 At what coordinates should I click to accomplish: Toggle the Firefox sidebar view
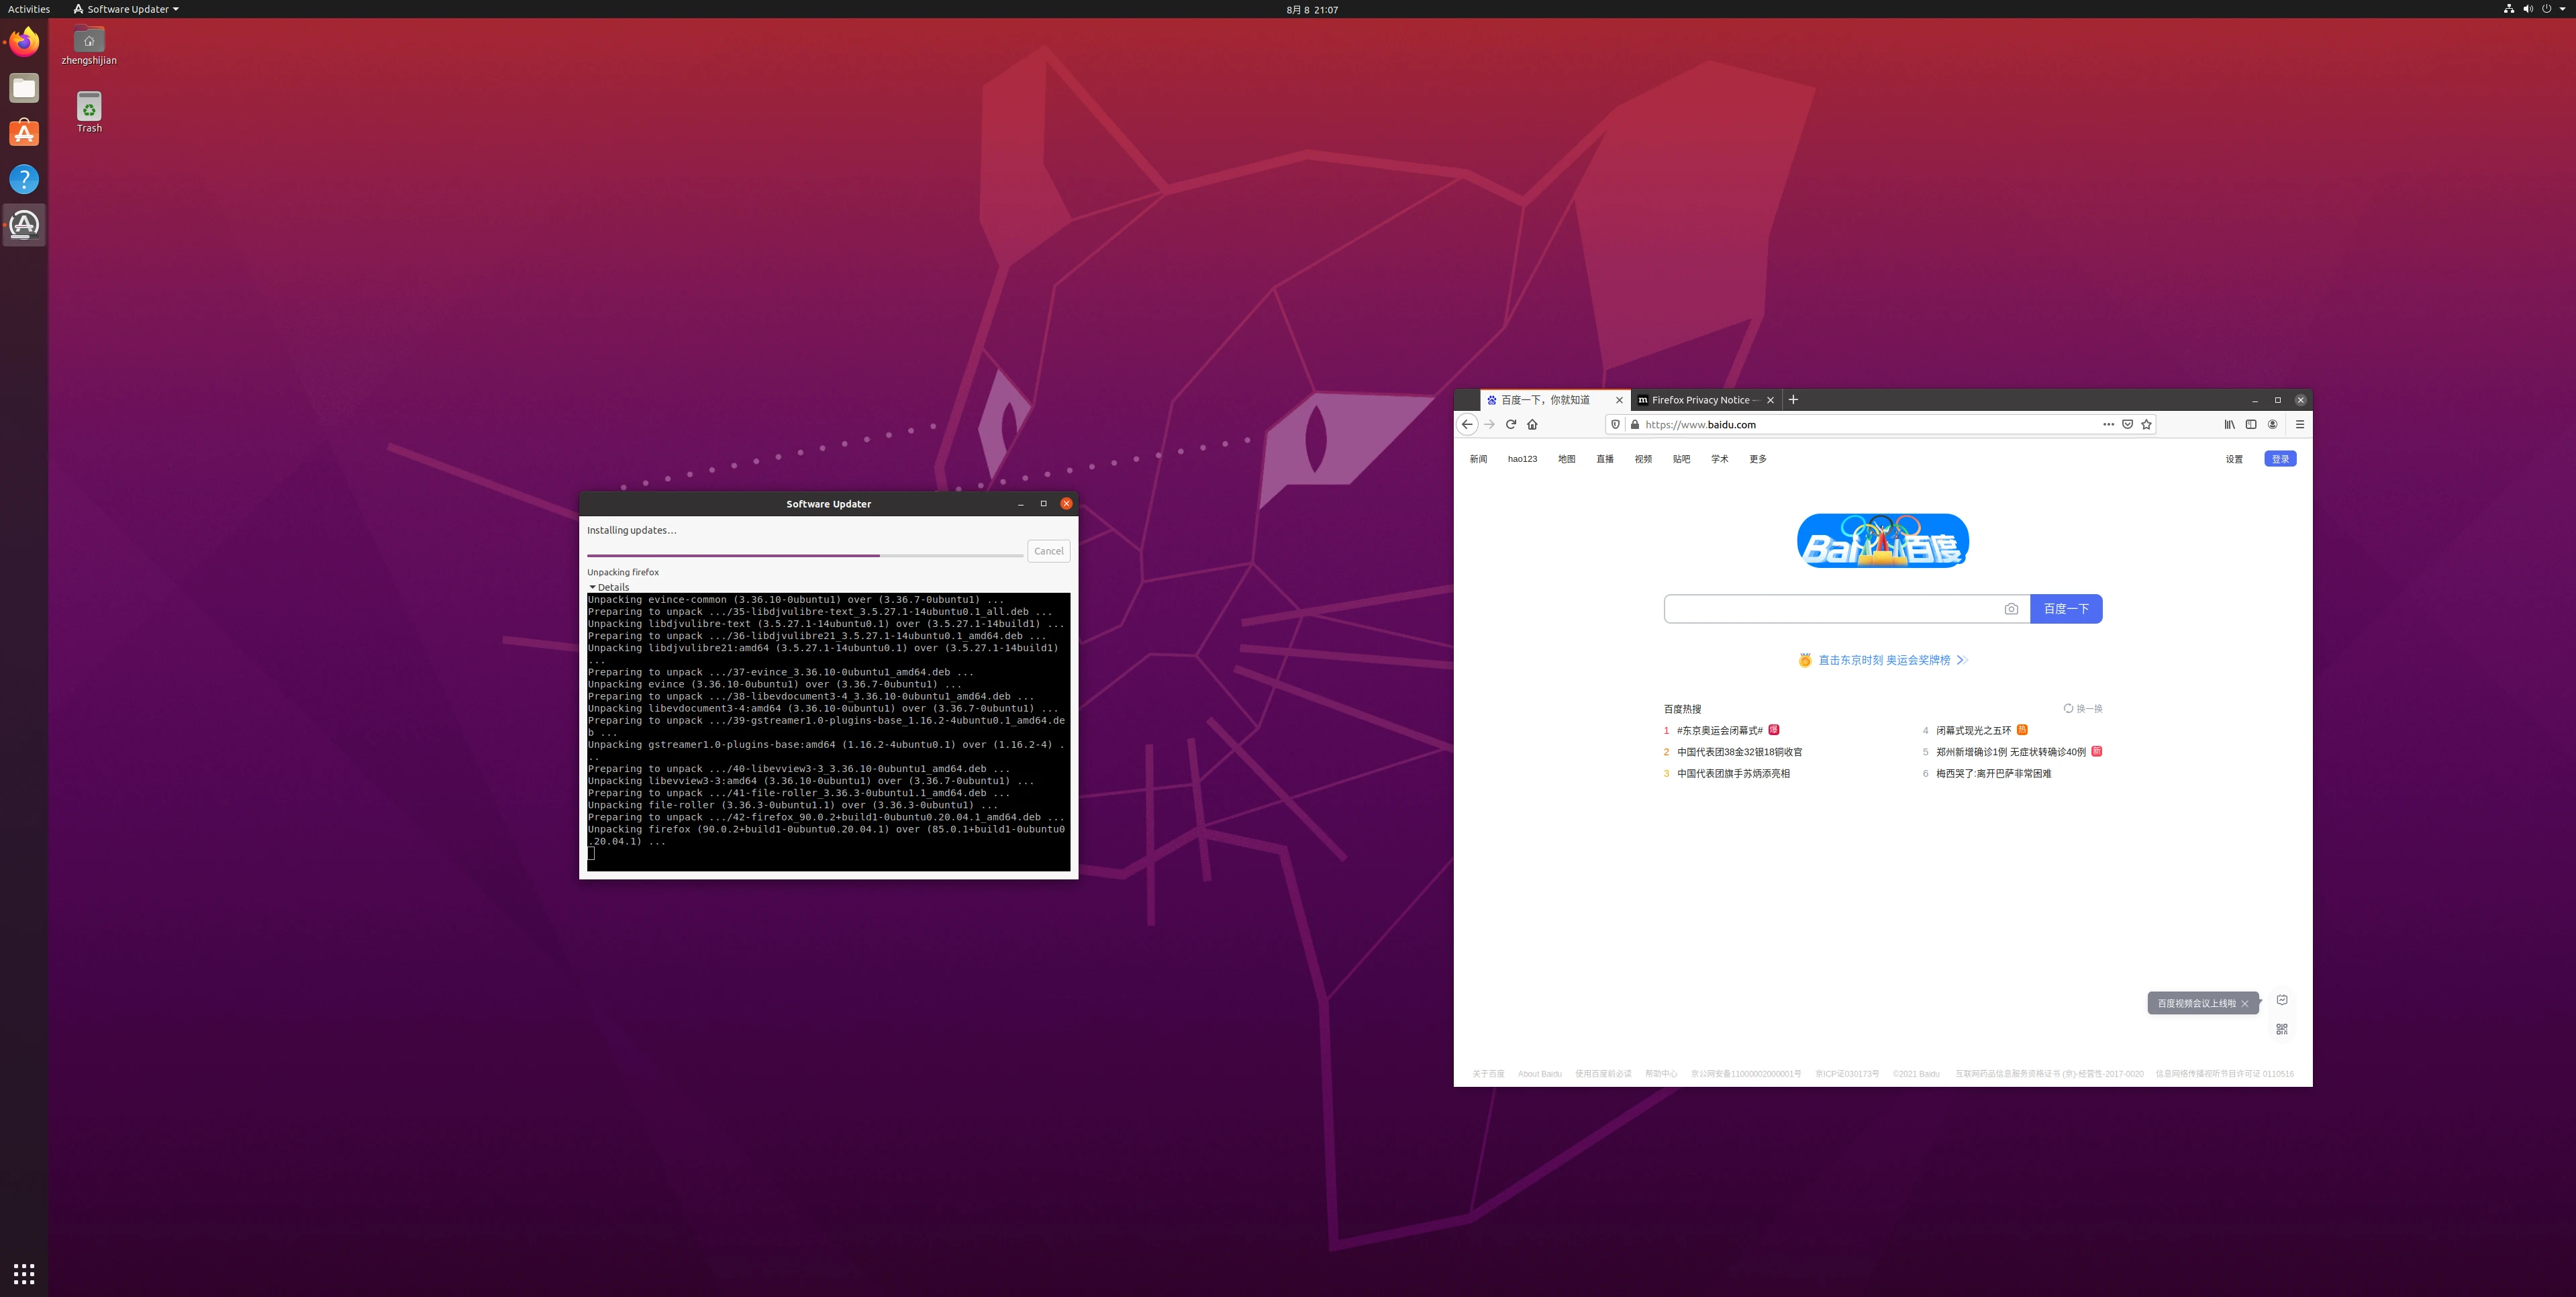pyautogui.click(x=2251, y=424)
